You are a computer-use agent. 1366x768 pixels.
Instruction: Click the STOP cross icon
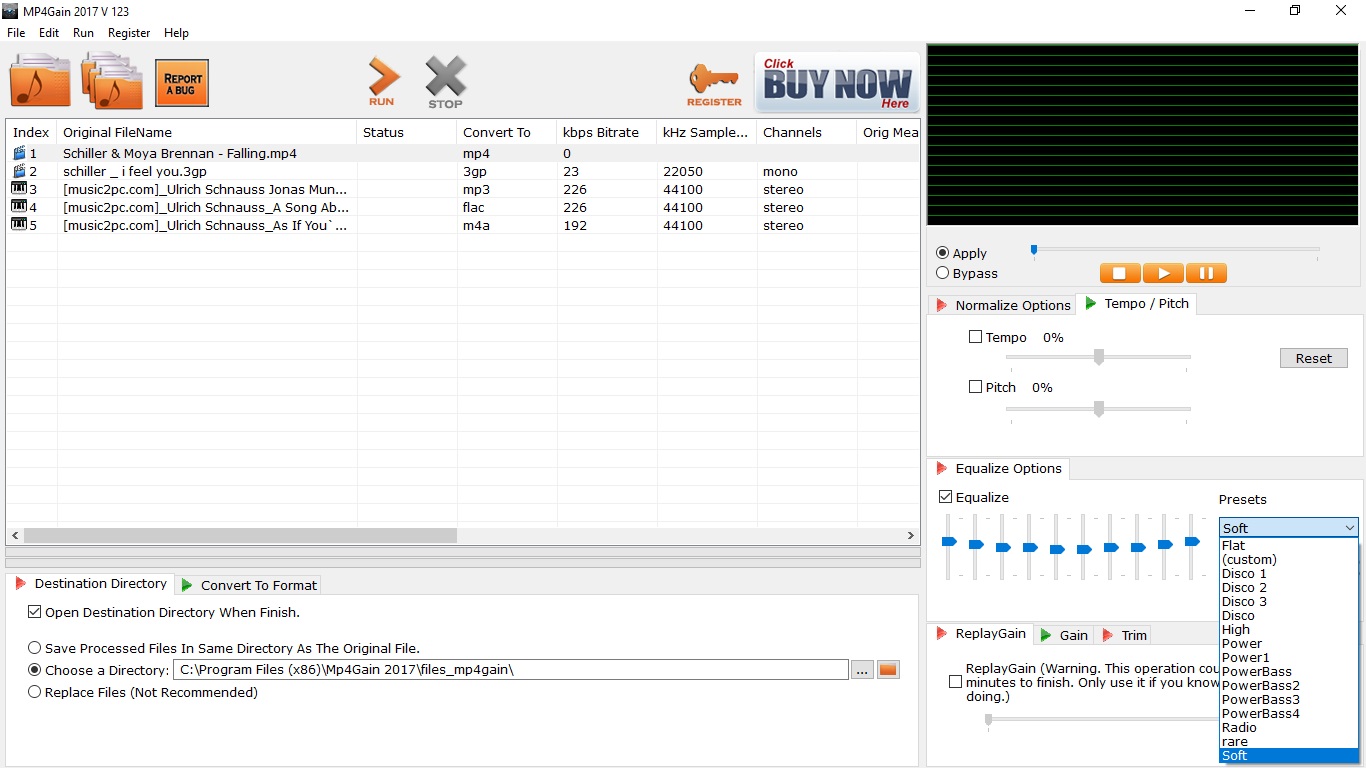[x=445, y=82]
